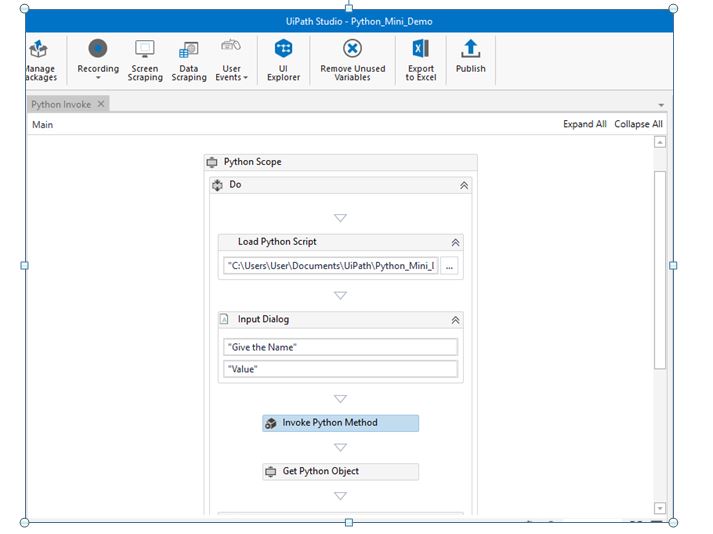Click the Do sequence icon
713x534 pixels.
tap(217, 185)
